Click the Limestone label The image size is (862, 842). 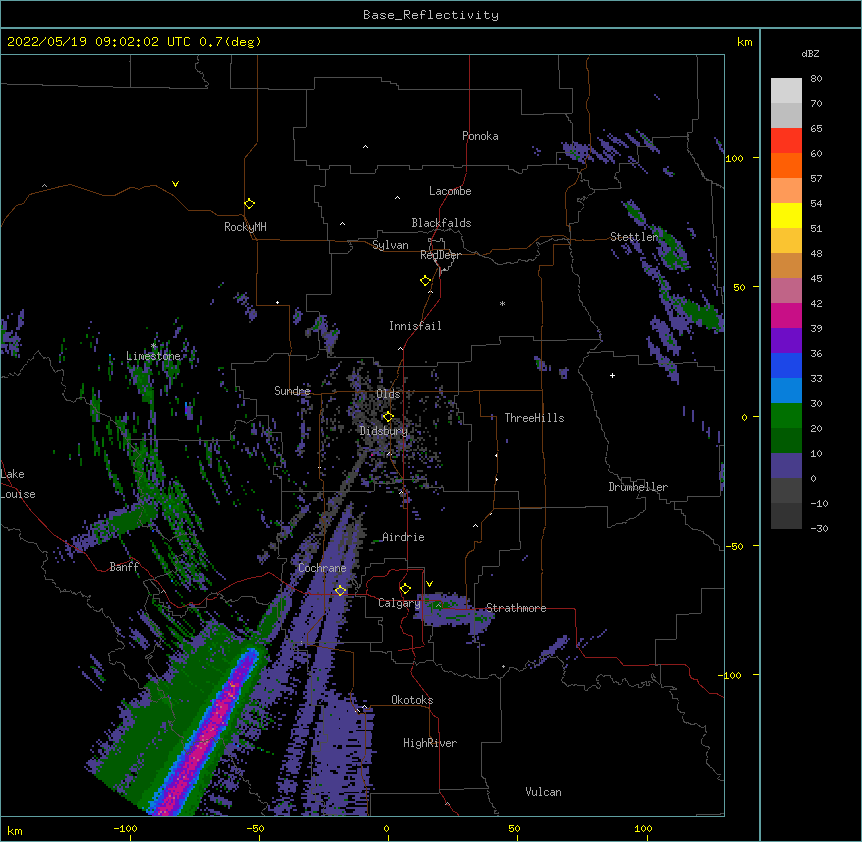pos(153,356)
